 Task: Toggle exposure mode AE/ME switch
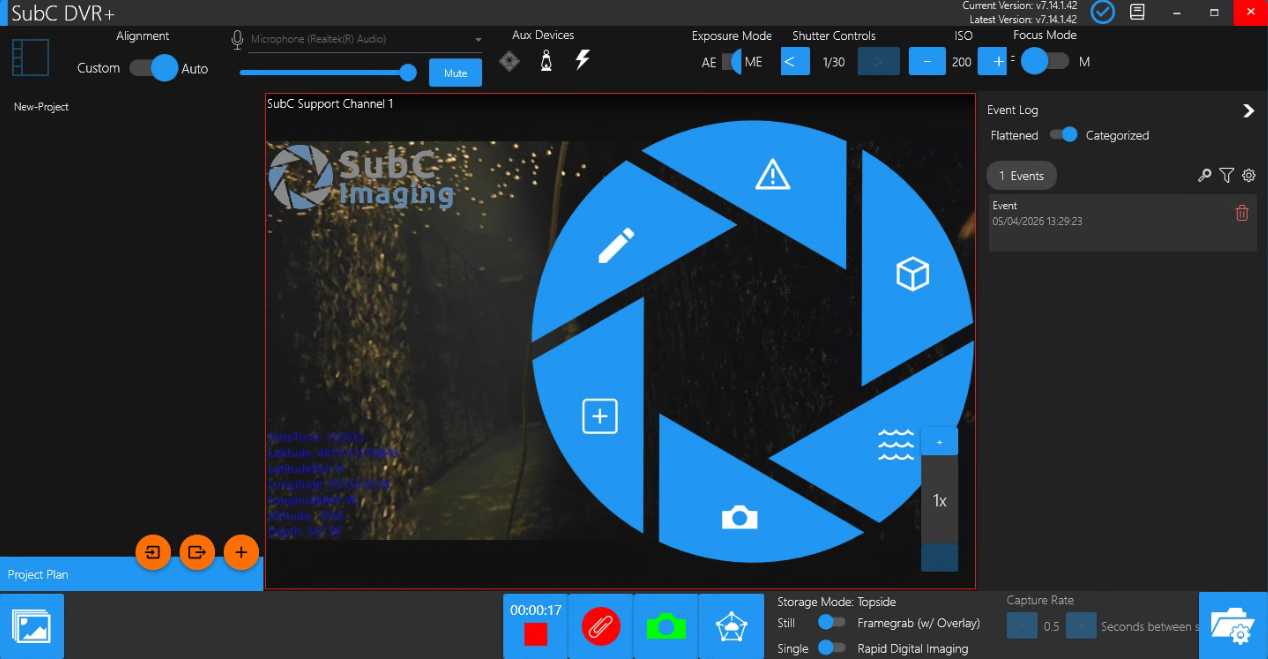pyautogui.click(x=732, y=62)
